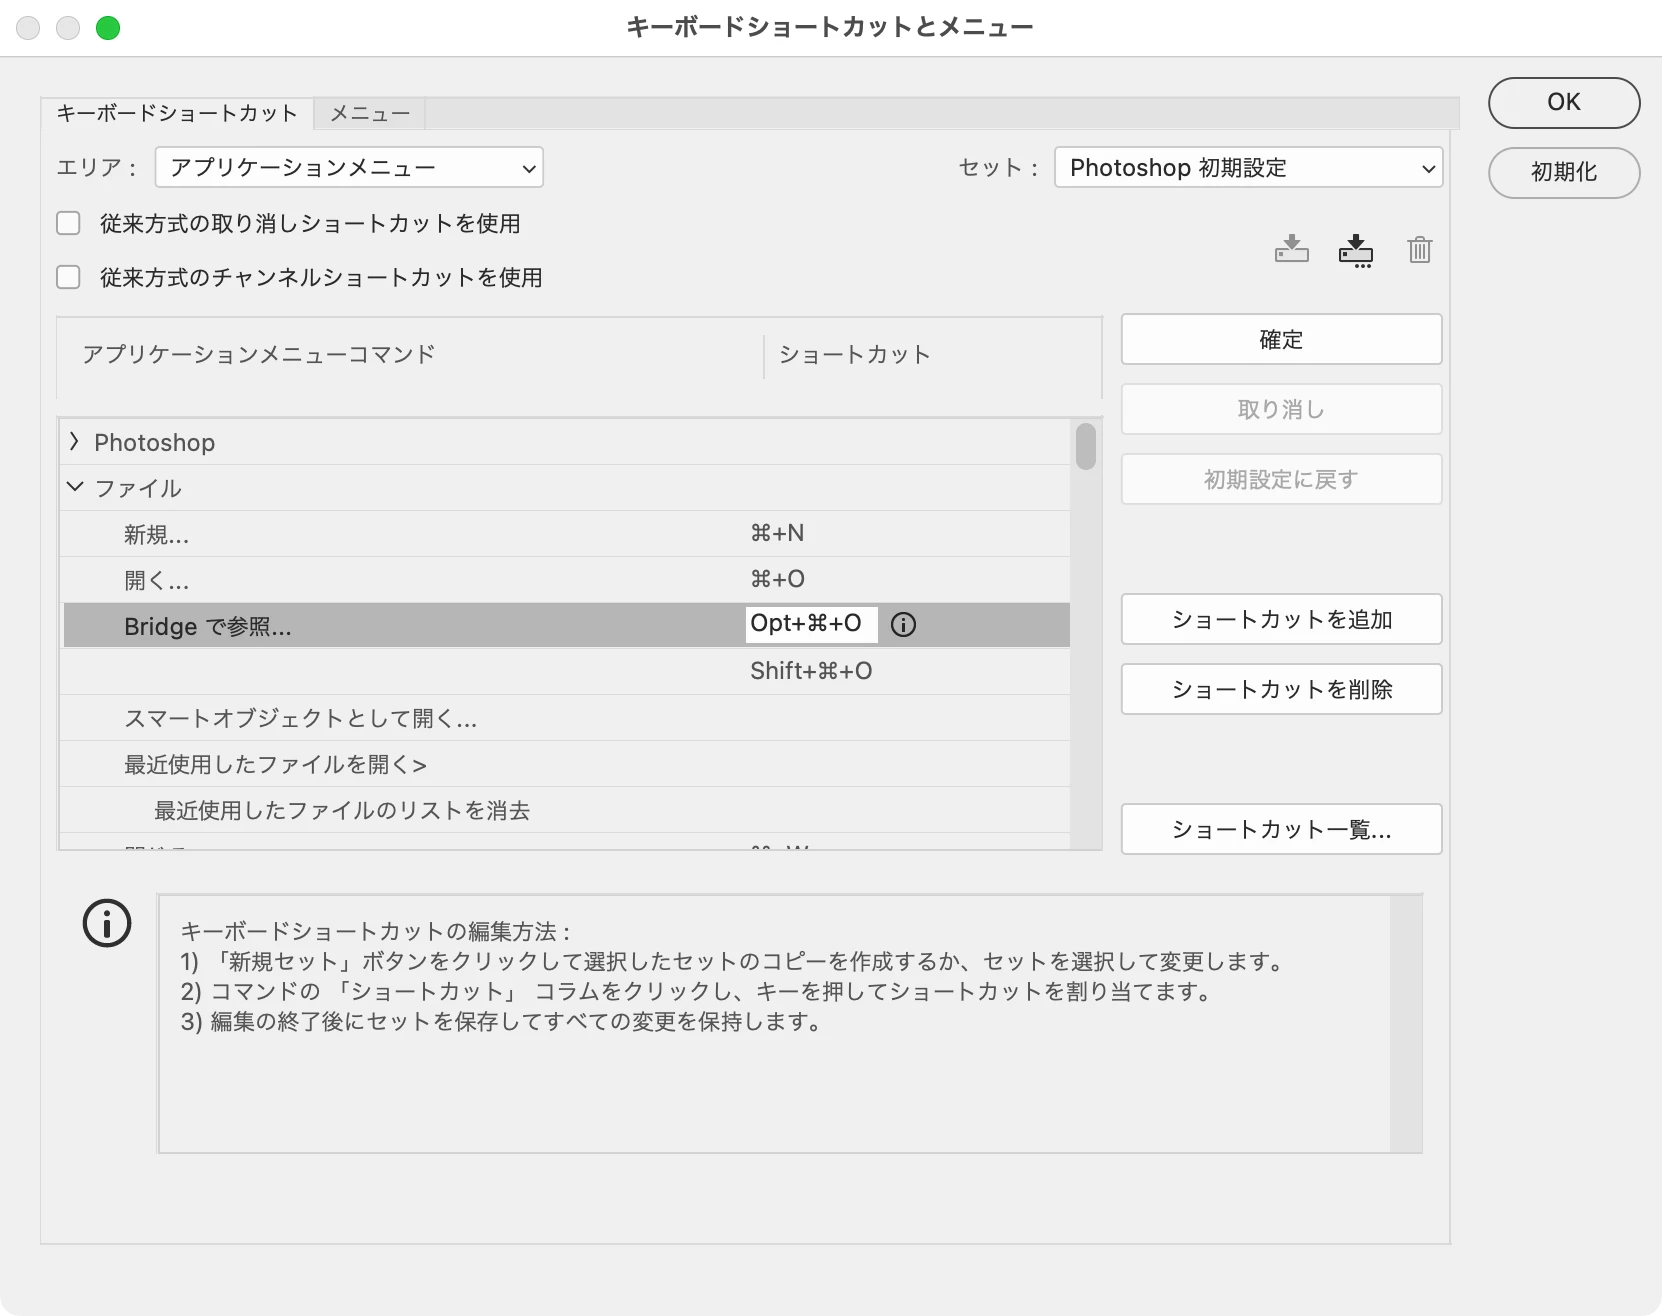The image size is (1662, 1316).
Task: Click ショートカットを削除 button
Action: point(1281,689)
